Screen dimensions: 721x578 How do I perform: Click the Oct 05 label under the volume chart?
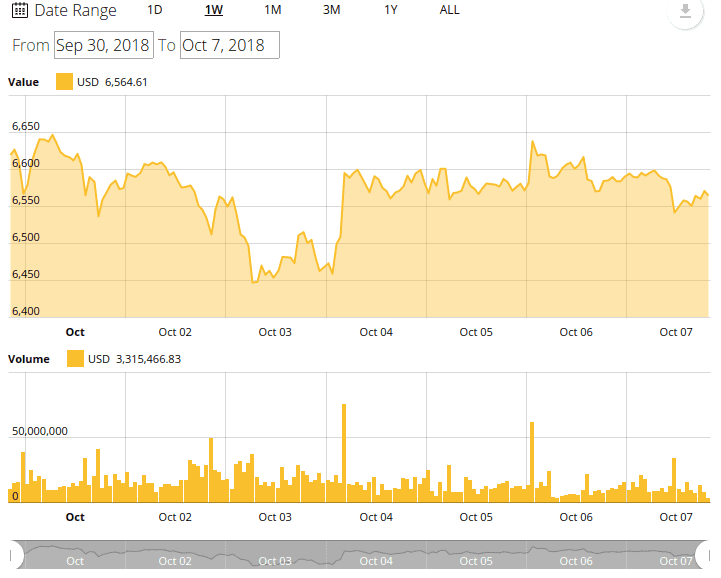tap(476, 517)
